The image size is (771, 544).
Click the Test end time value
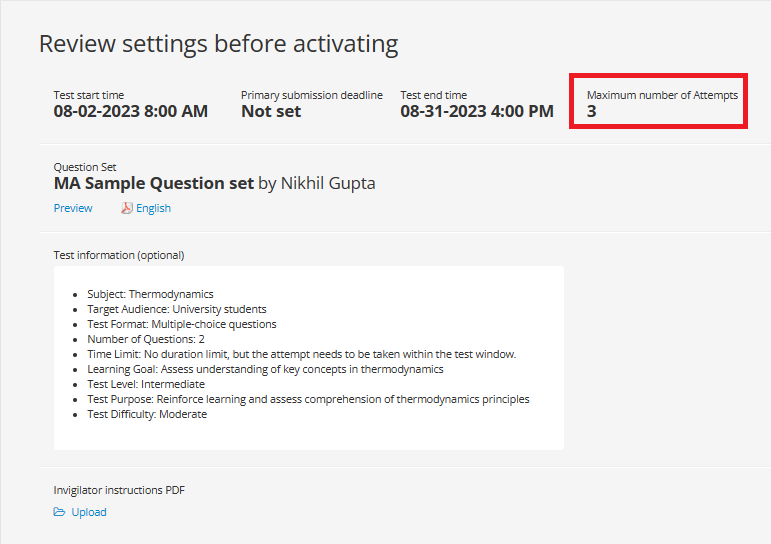(x=476, y=111)
